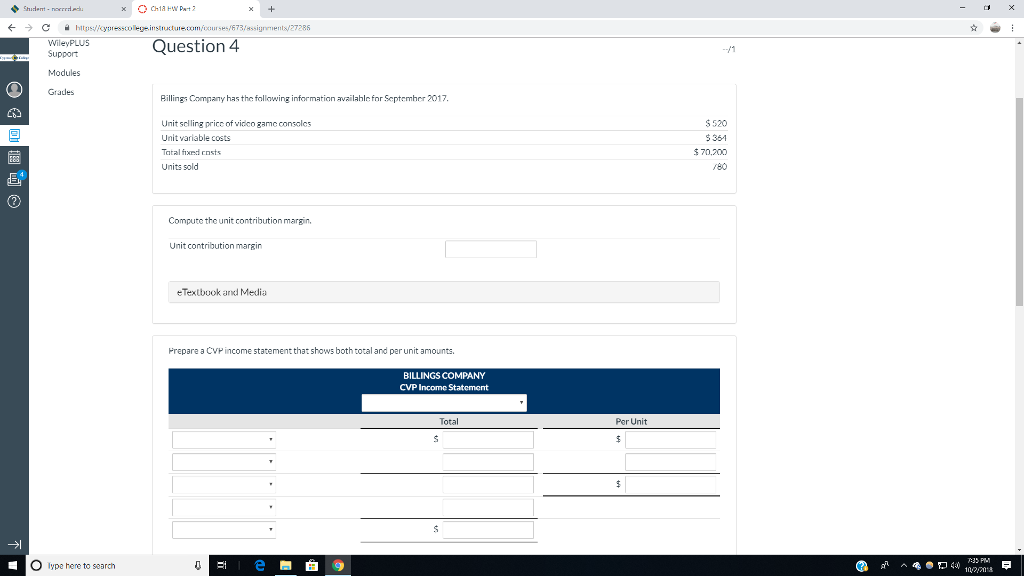
Task: Open the Grades link
Action: click(x=60, y=91)
